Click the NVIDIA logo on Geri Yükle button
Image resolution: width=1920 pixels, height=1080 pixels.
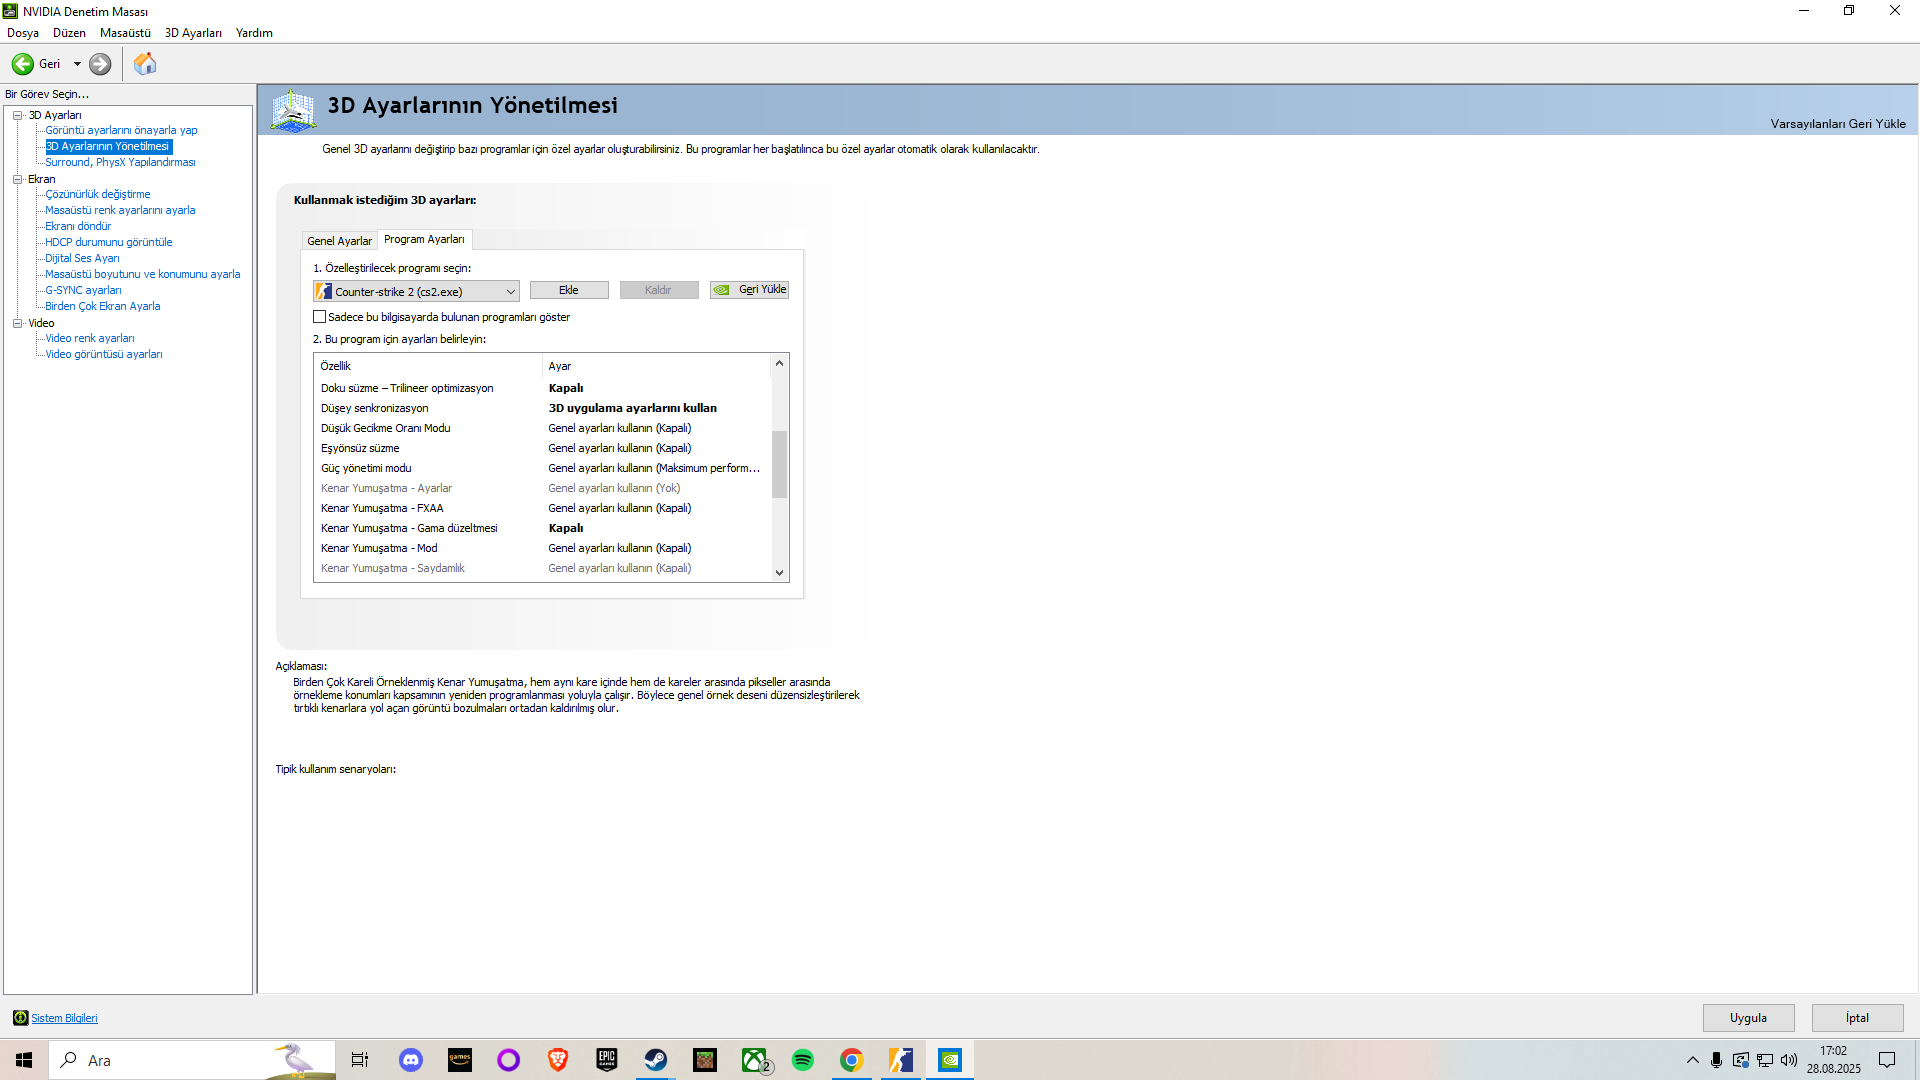[722, 290]
